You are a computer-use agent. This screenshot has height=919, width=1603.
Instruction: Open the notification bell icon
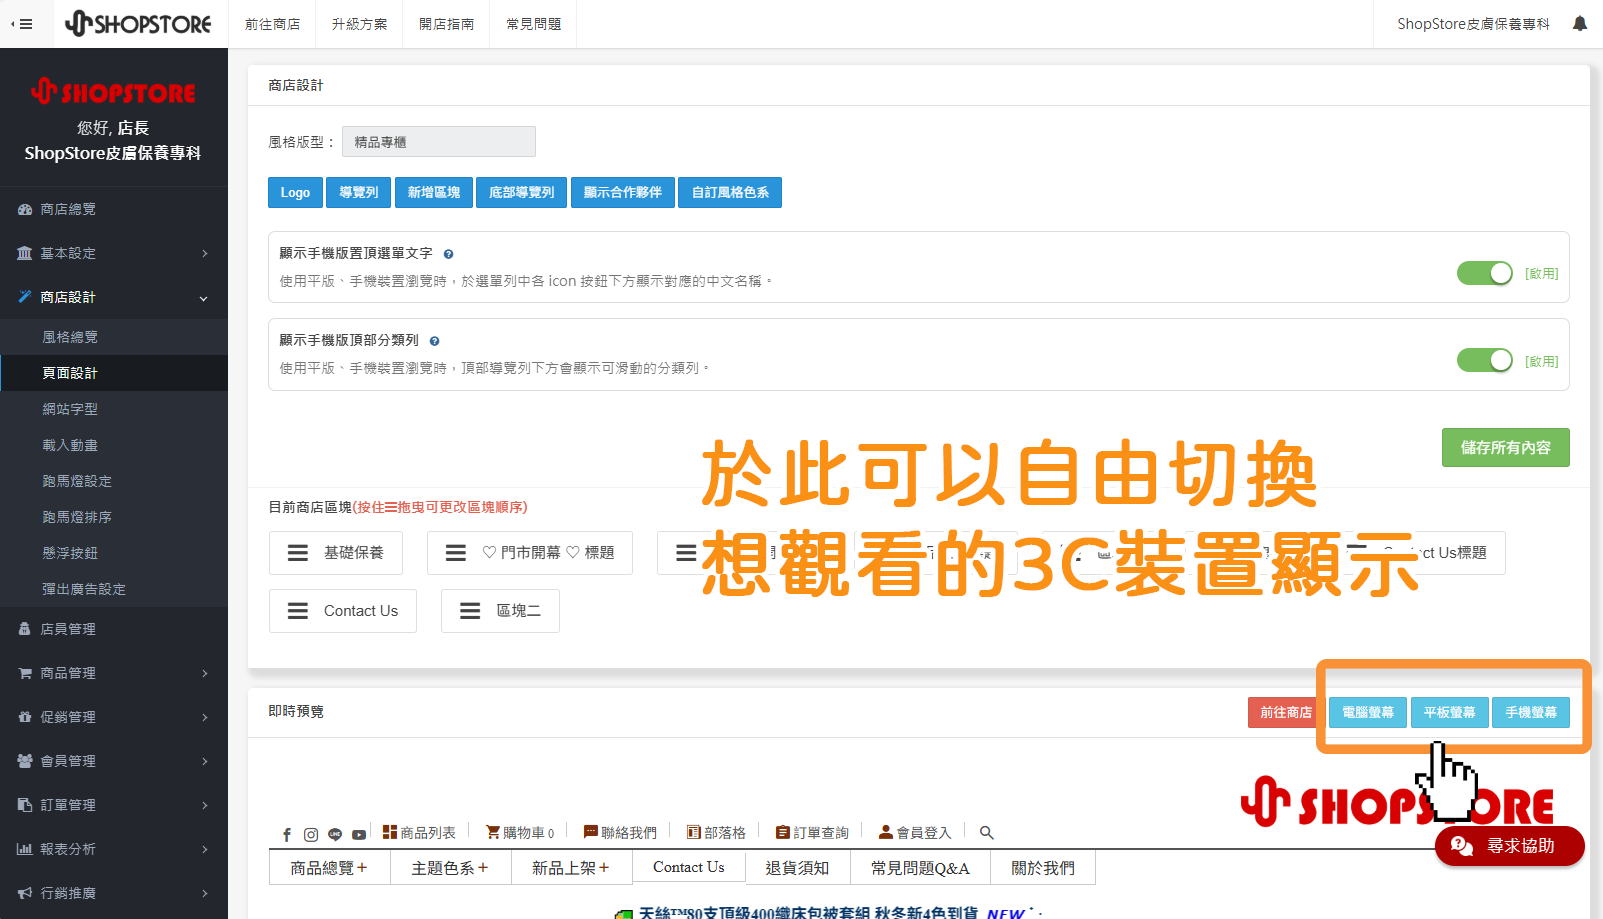(1580, 23)
